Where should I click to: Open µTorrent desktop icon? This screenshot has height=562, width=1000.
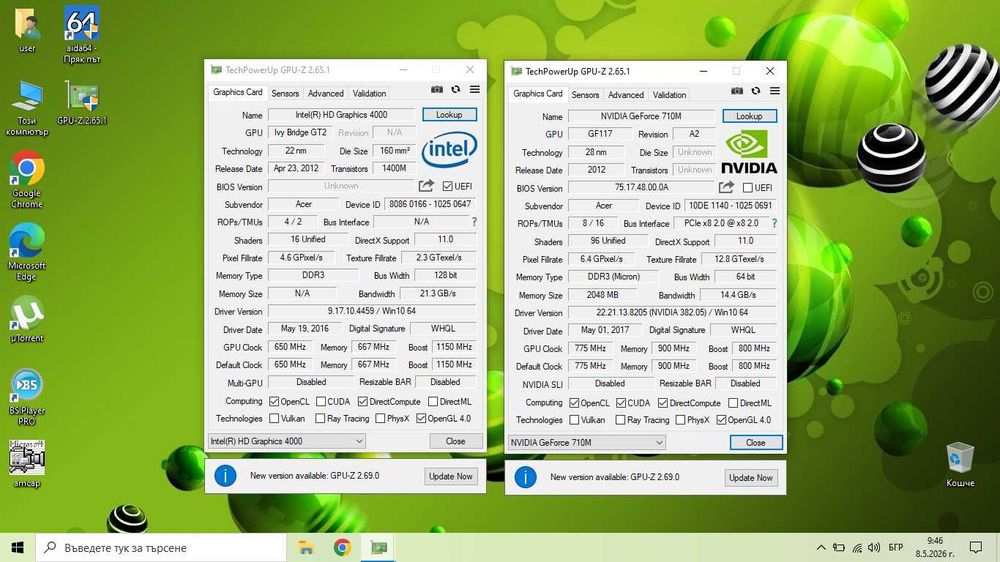pyautogui.click(x=27, y=319)
